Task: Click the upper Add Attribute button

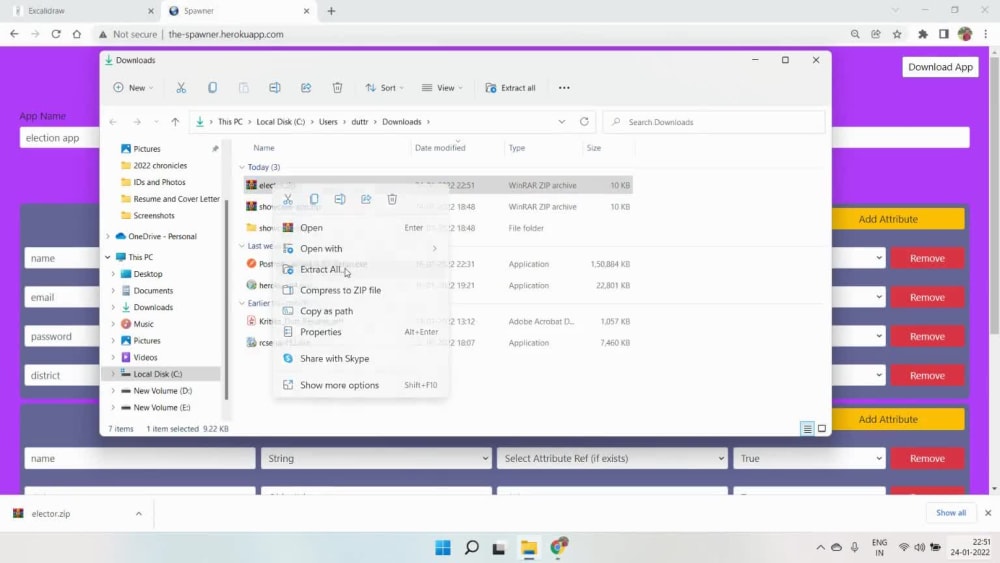Action: (888, 219)
